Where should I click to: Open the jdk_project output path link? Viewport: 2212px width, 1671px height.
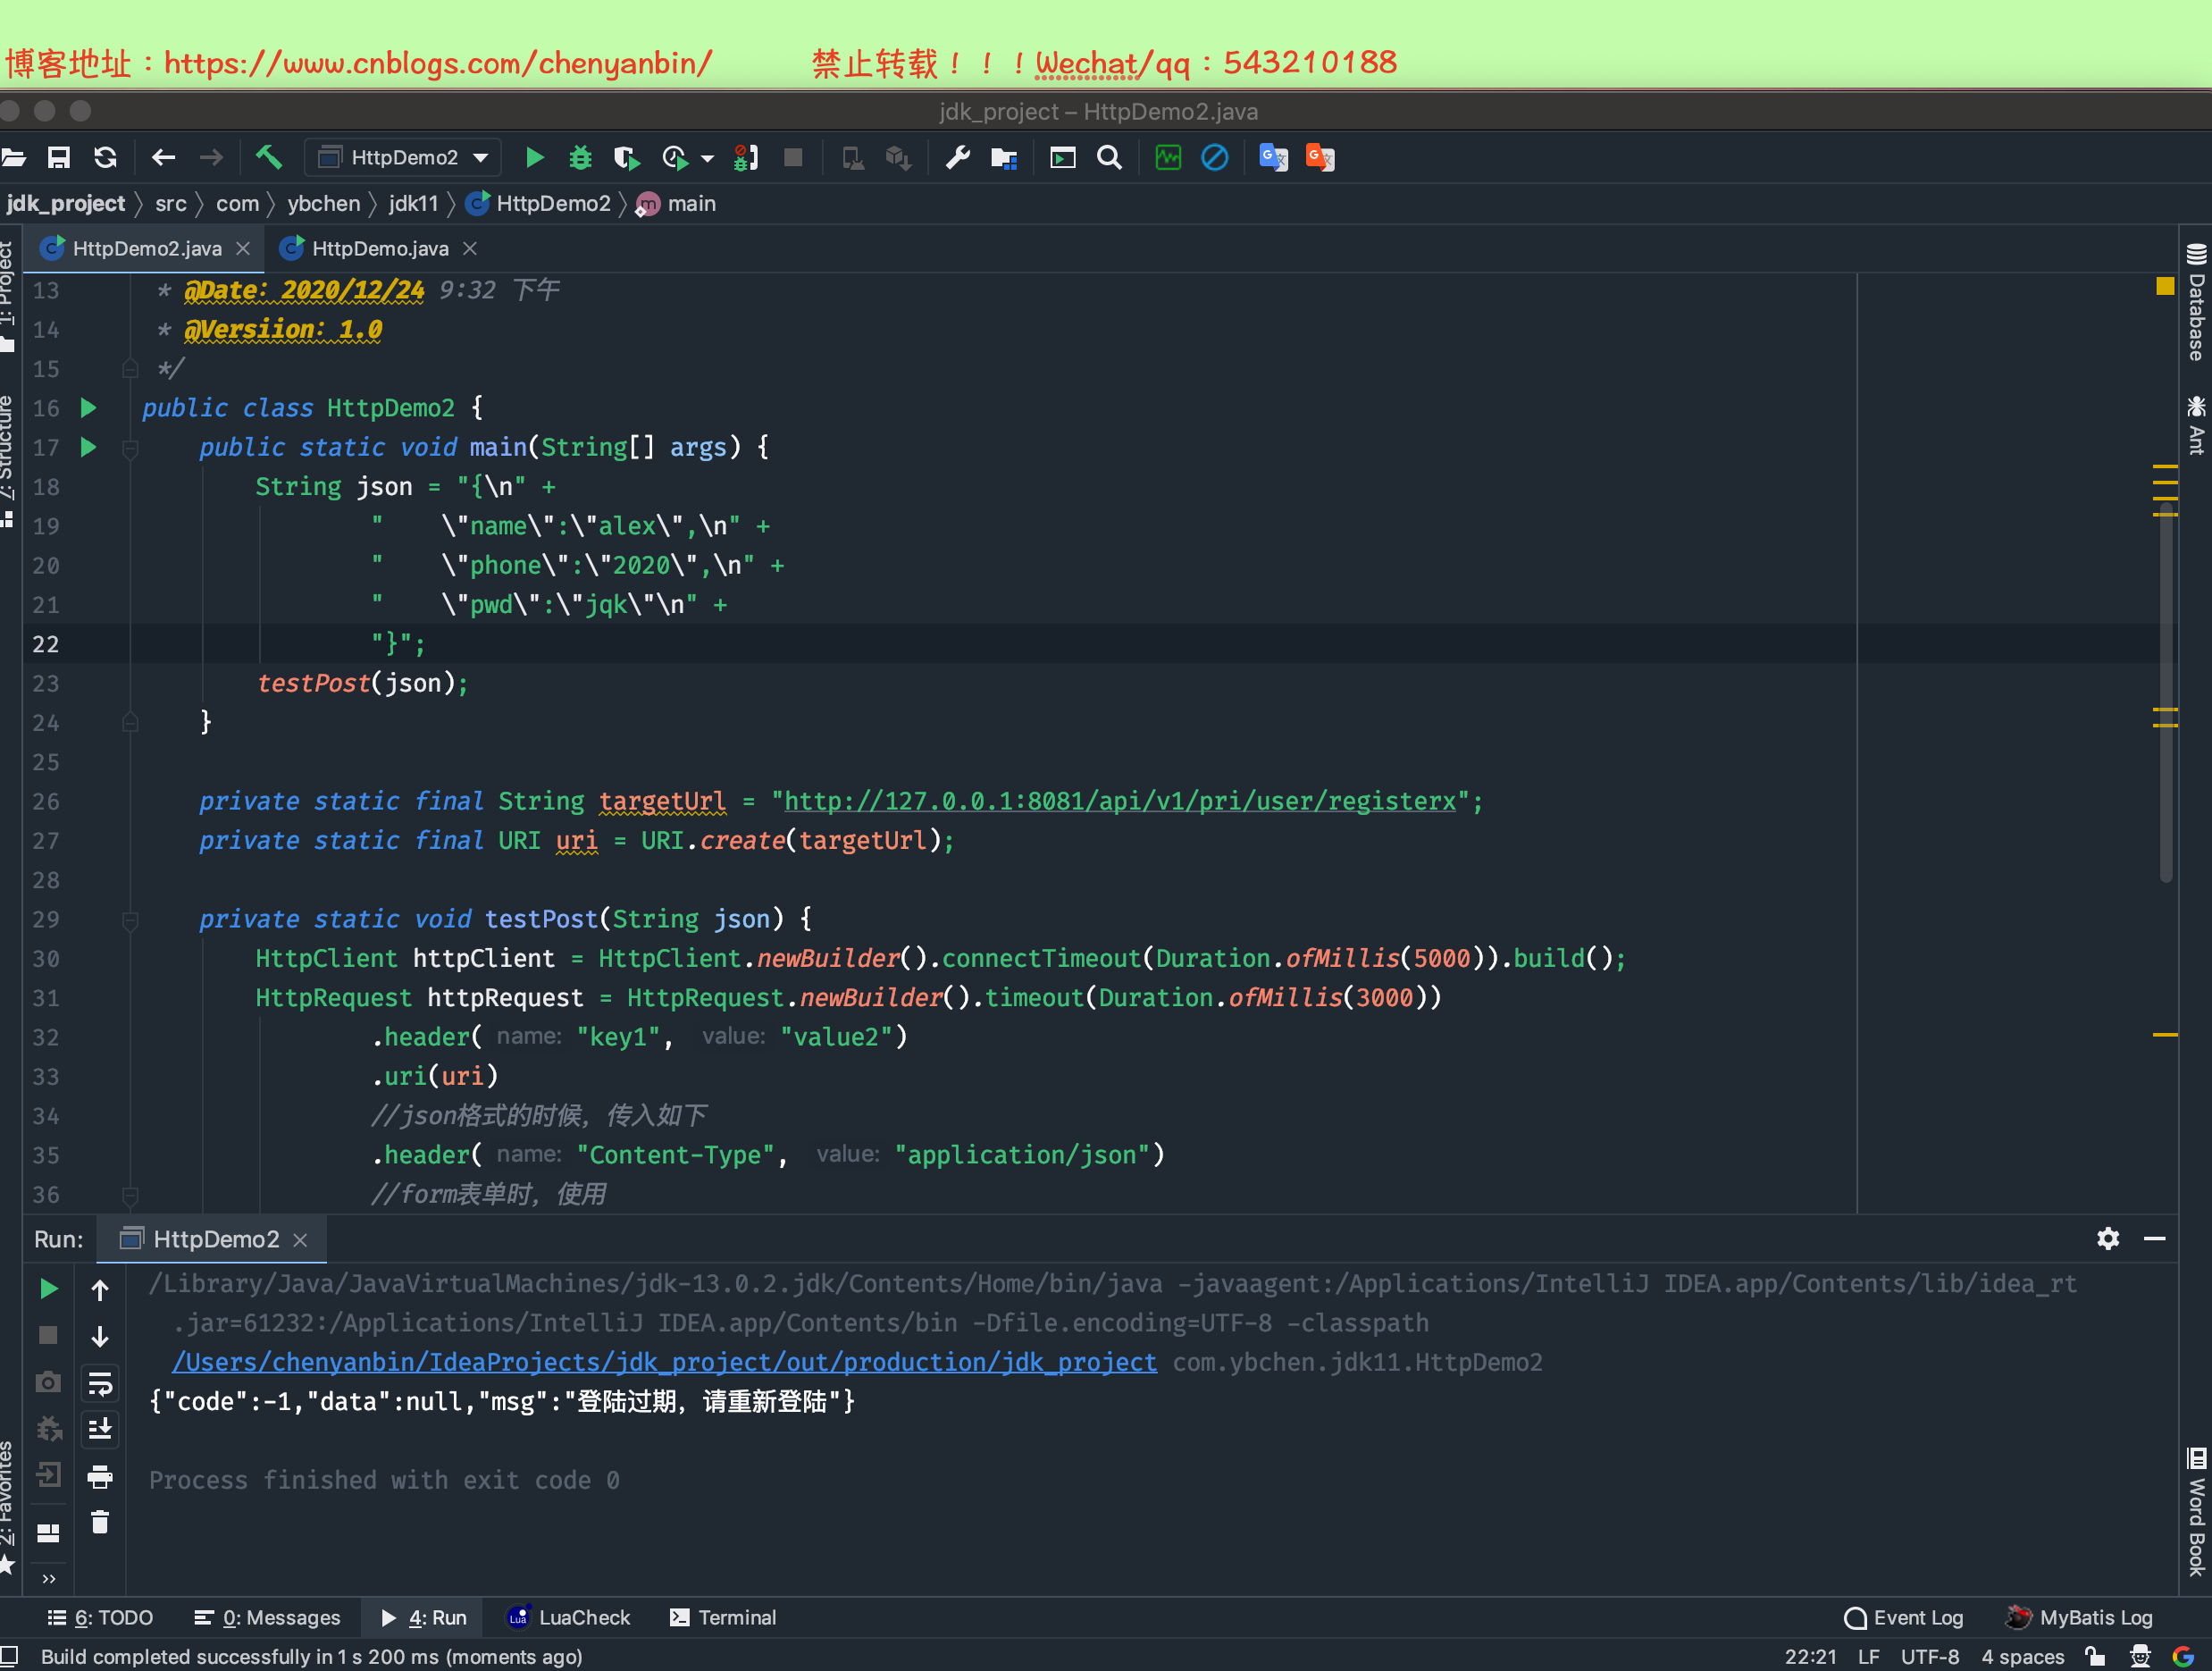tap(664, 1362)
